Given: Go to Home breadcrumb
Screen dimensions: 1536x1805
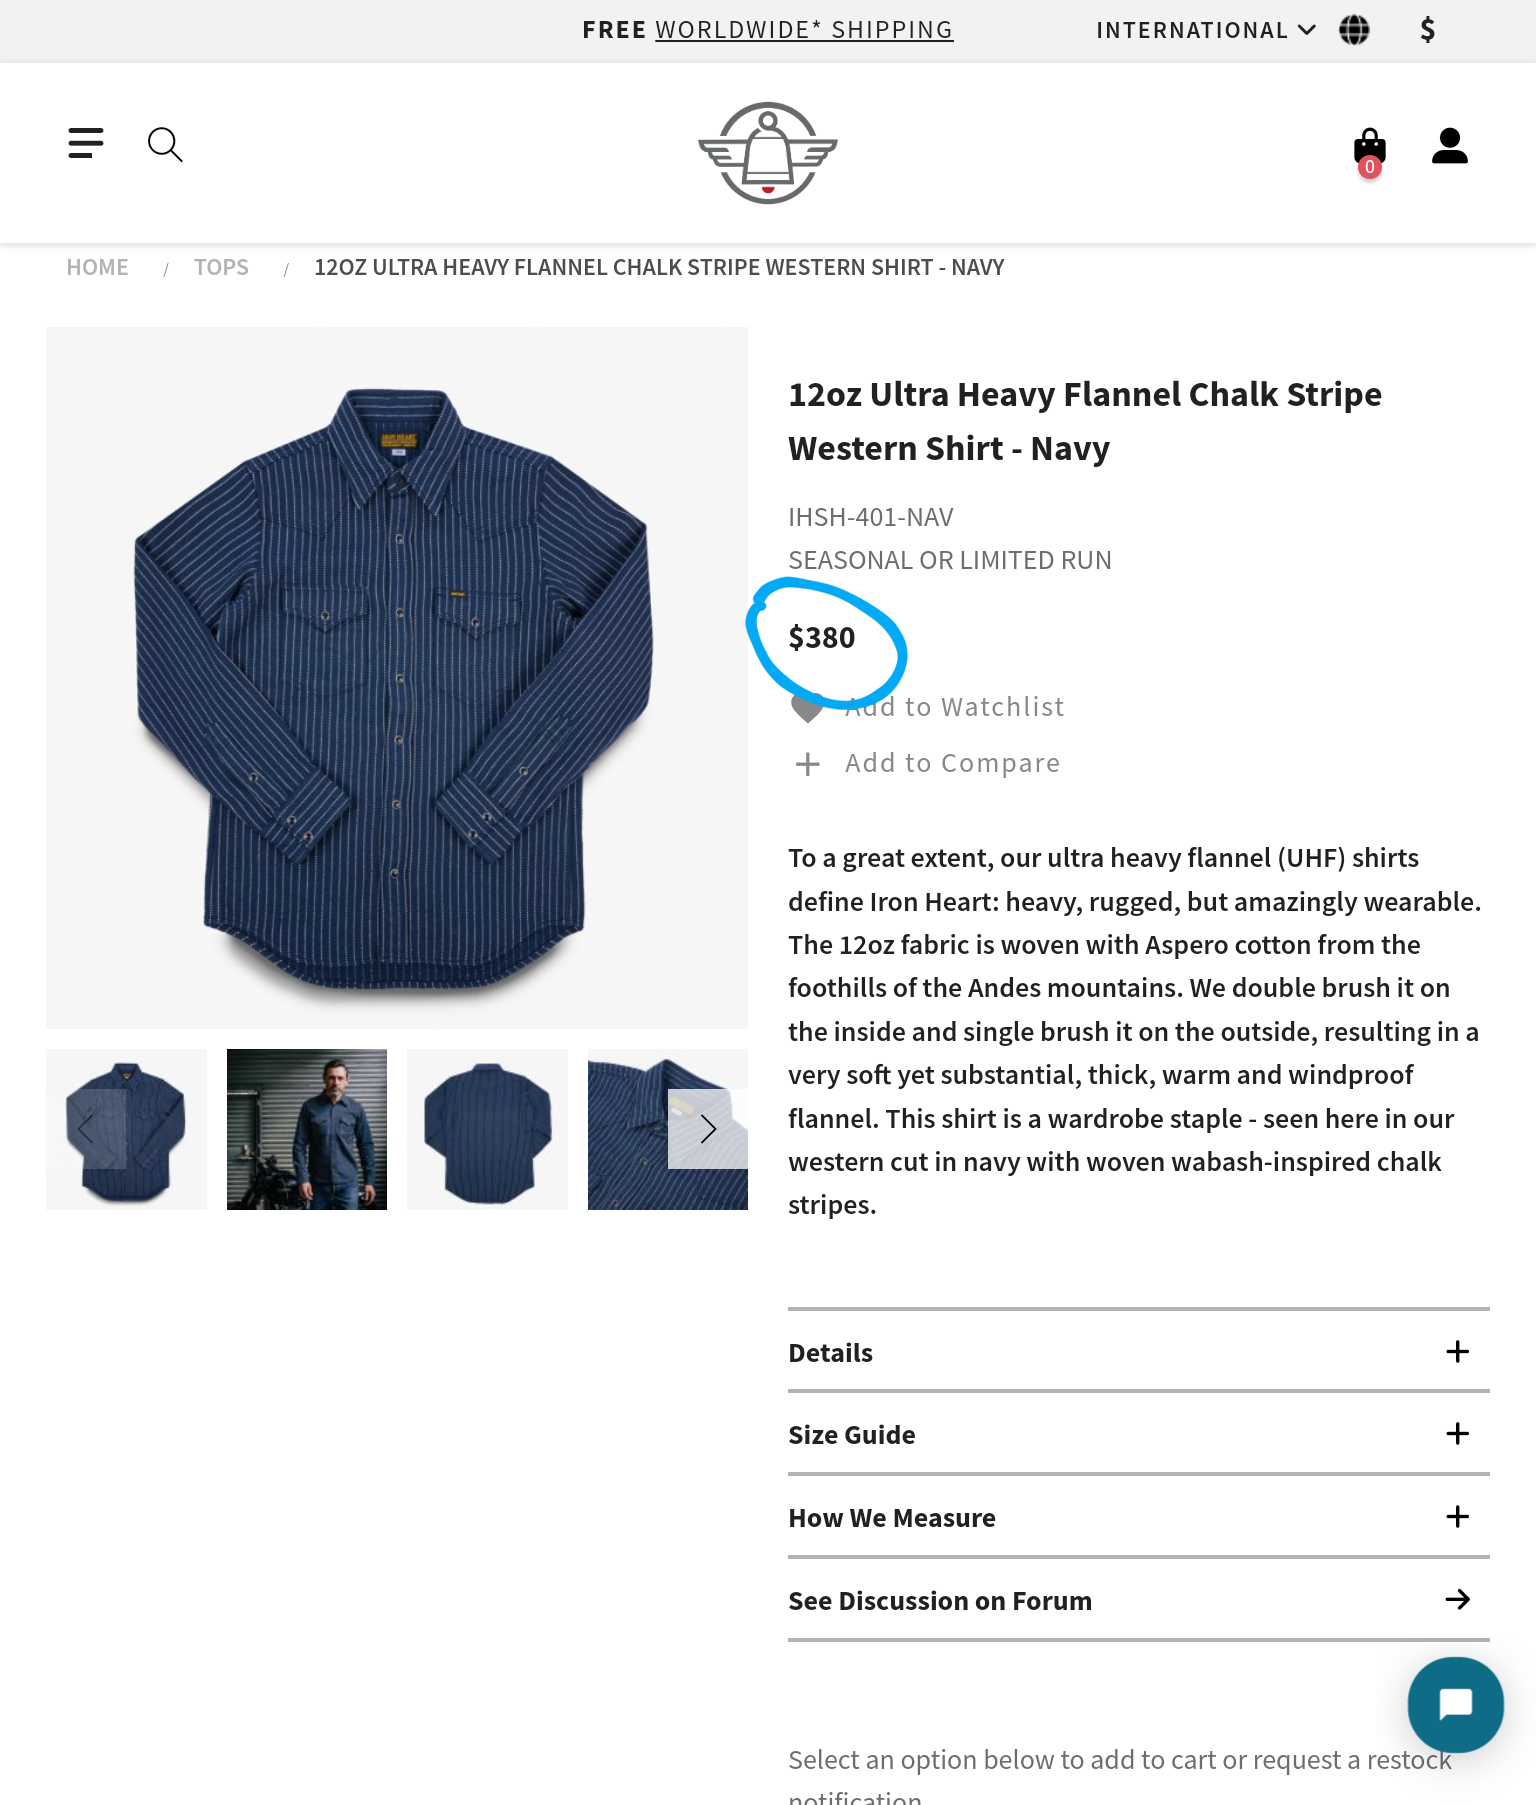Looking at the screenshot, I should [97, 267].
